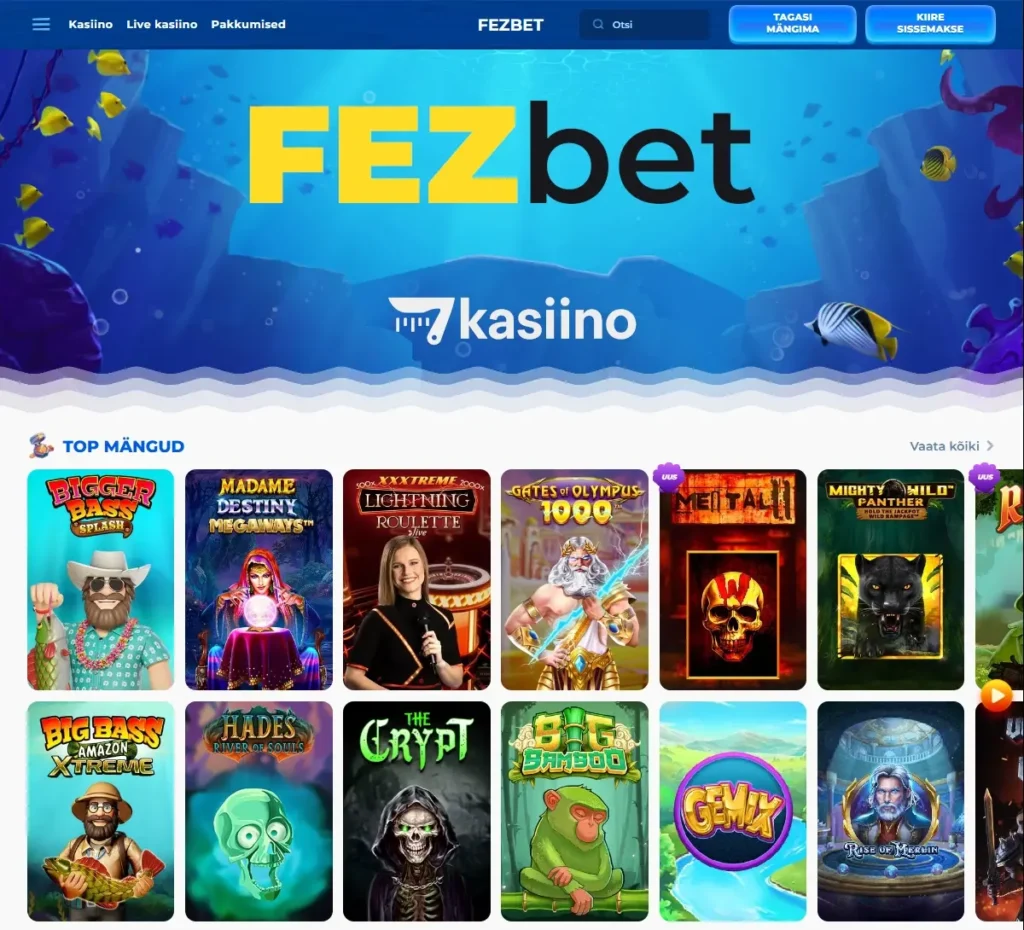
Task: Select Gates of Olympus 1000 game
Action: (575, 579)
